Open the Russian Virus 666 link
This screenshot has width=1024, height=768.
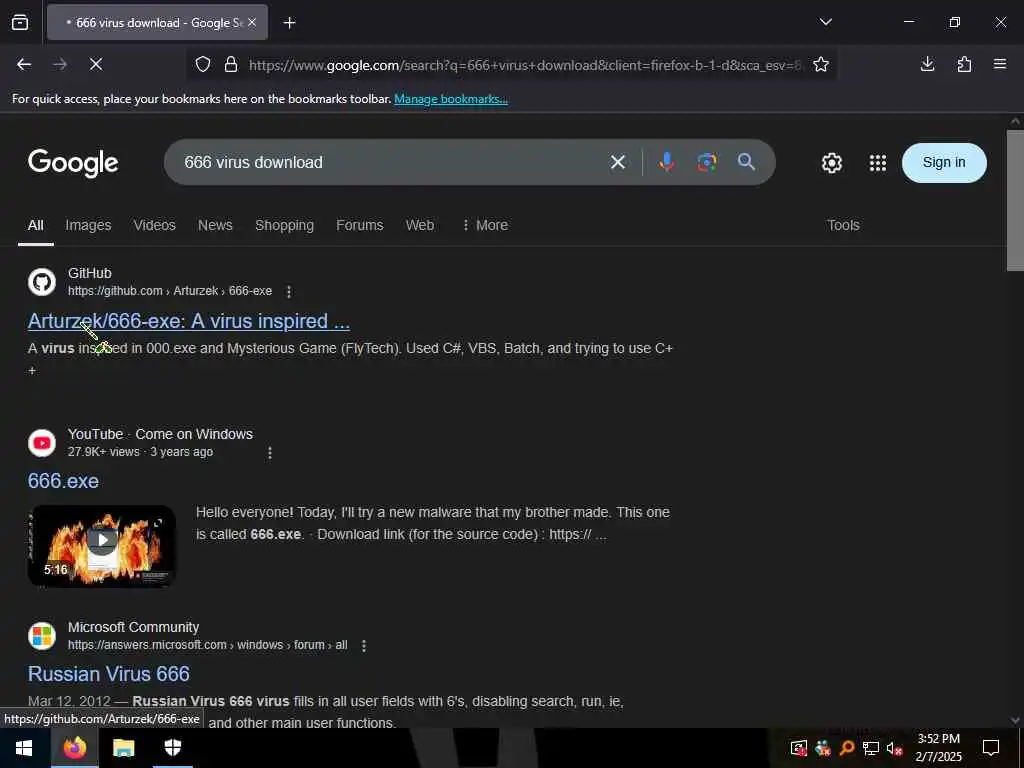[108, 674]
